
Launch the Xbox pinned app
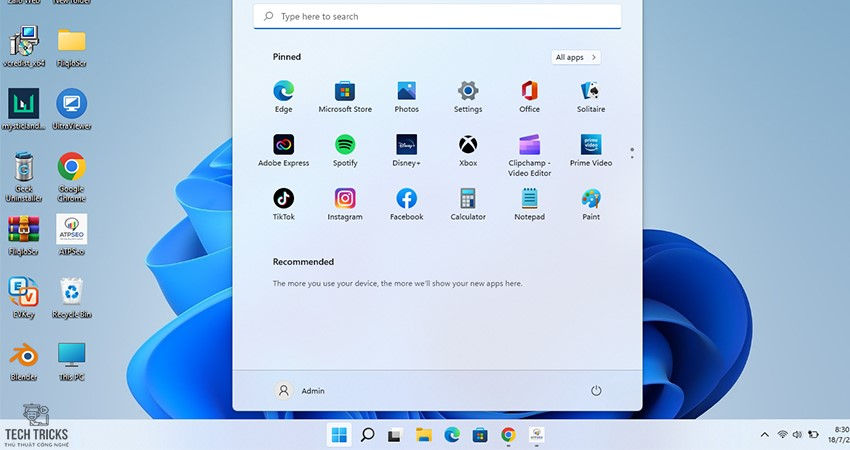click(x=468, y=151)
